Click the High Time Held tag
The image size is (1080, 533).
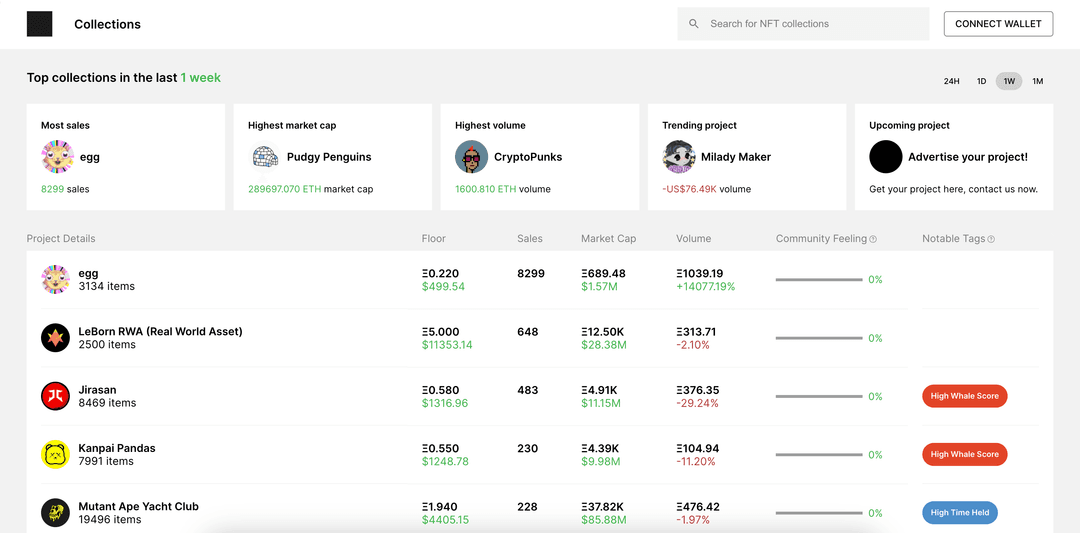(x=959, y=513)
